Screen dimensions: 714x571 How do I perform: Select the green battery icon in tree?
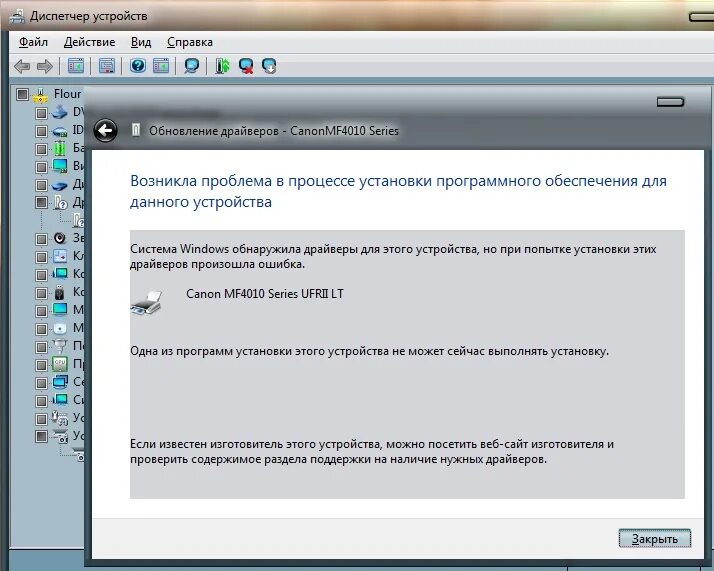(x=60, y=148)
